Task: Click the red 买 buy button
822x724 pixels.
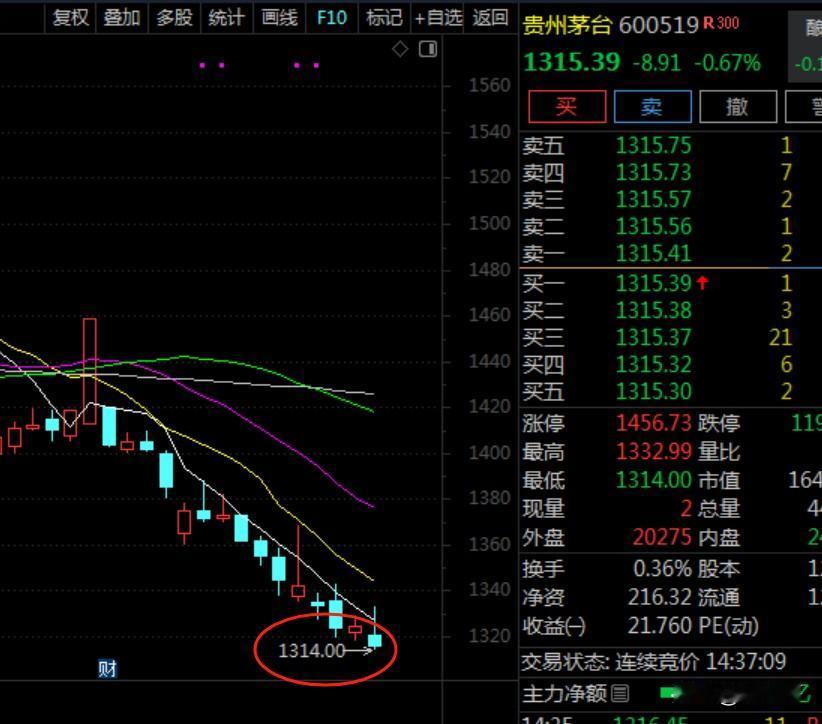Action: pos(567,106)
